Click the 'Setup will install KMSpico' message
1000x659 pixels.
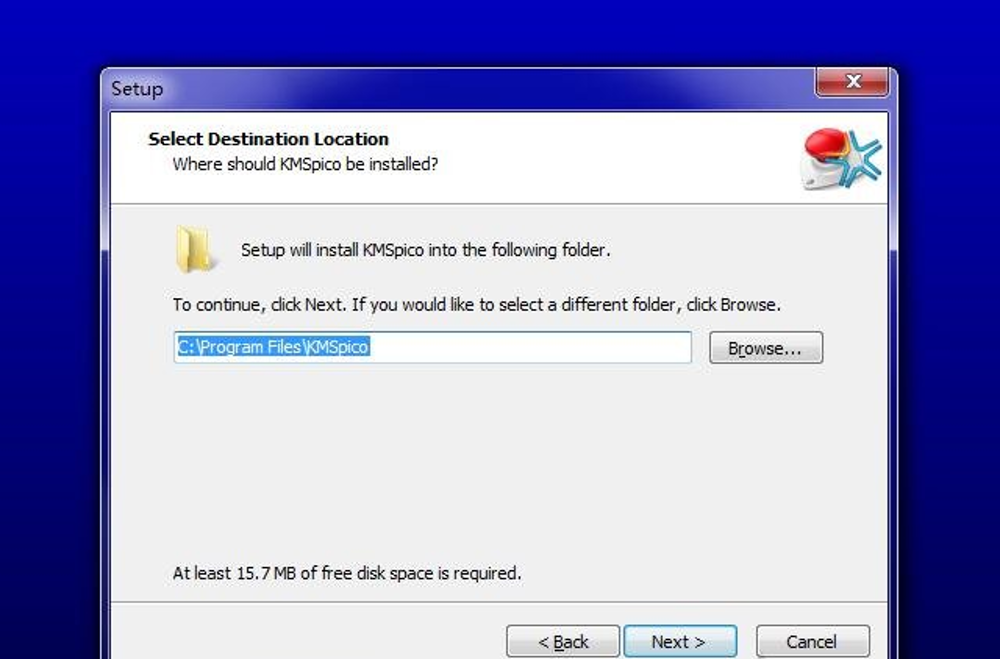pyautogui.click(x=425, y=249)
